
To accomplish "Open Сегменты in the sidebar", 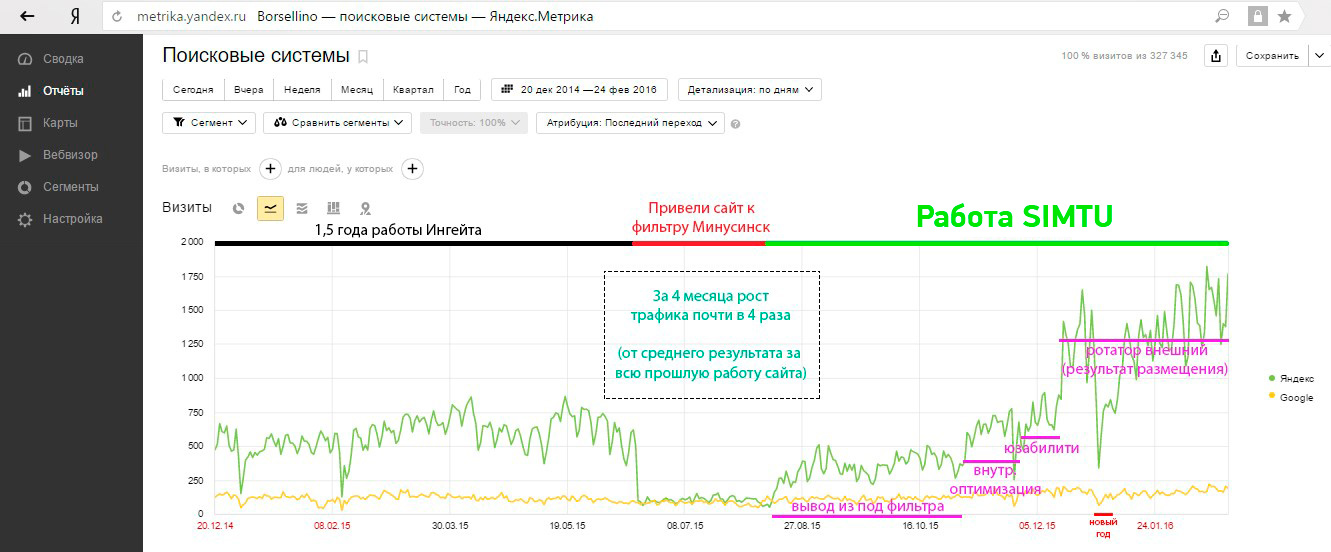I will point(70,187).
